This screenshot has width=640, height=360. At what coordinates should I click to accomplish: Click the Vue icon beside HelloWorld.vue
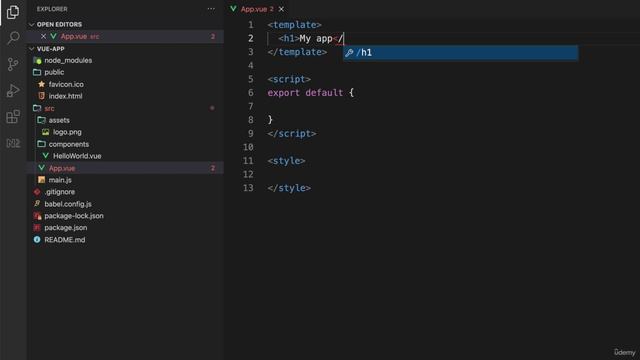point(45,156)
